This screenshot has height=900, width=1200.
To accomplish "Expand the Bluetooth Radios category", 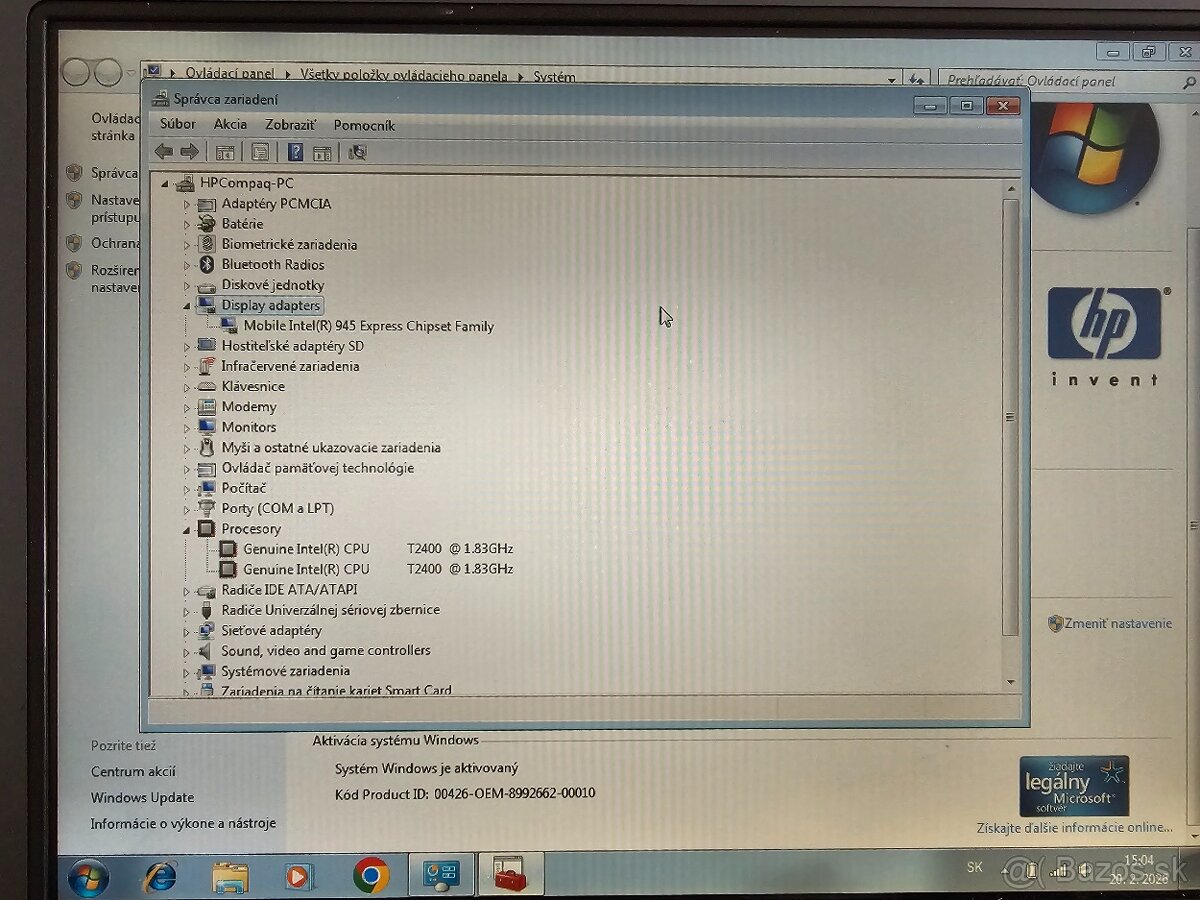I will point(188,264).
